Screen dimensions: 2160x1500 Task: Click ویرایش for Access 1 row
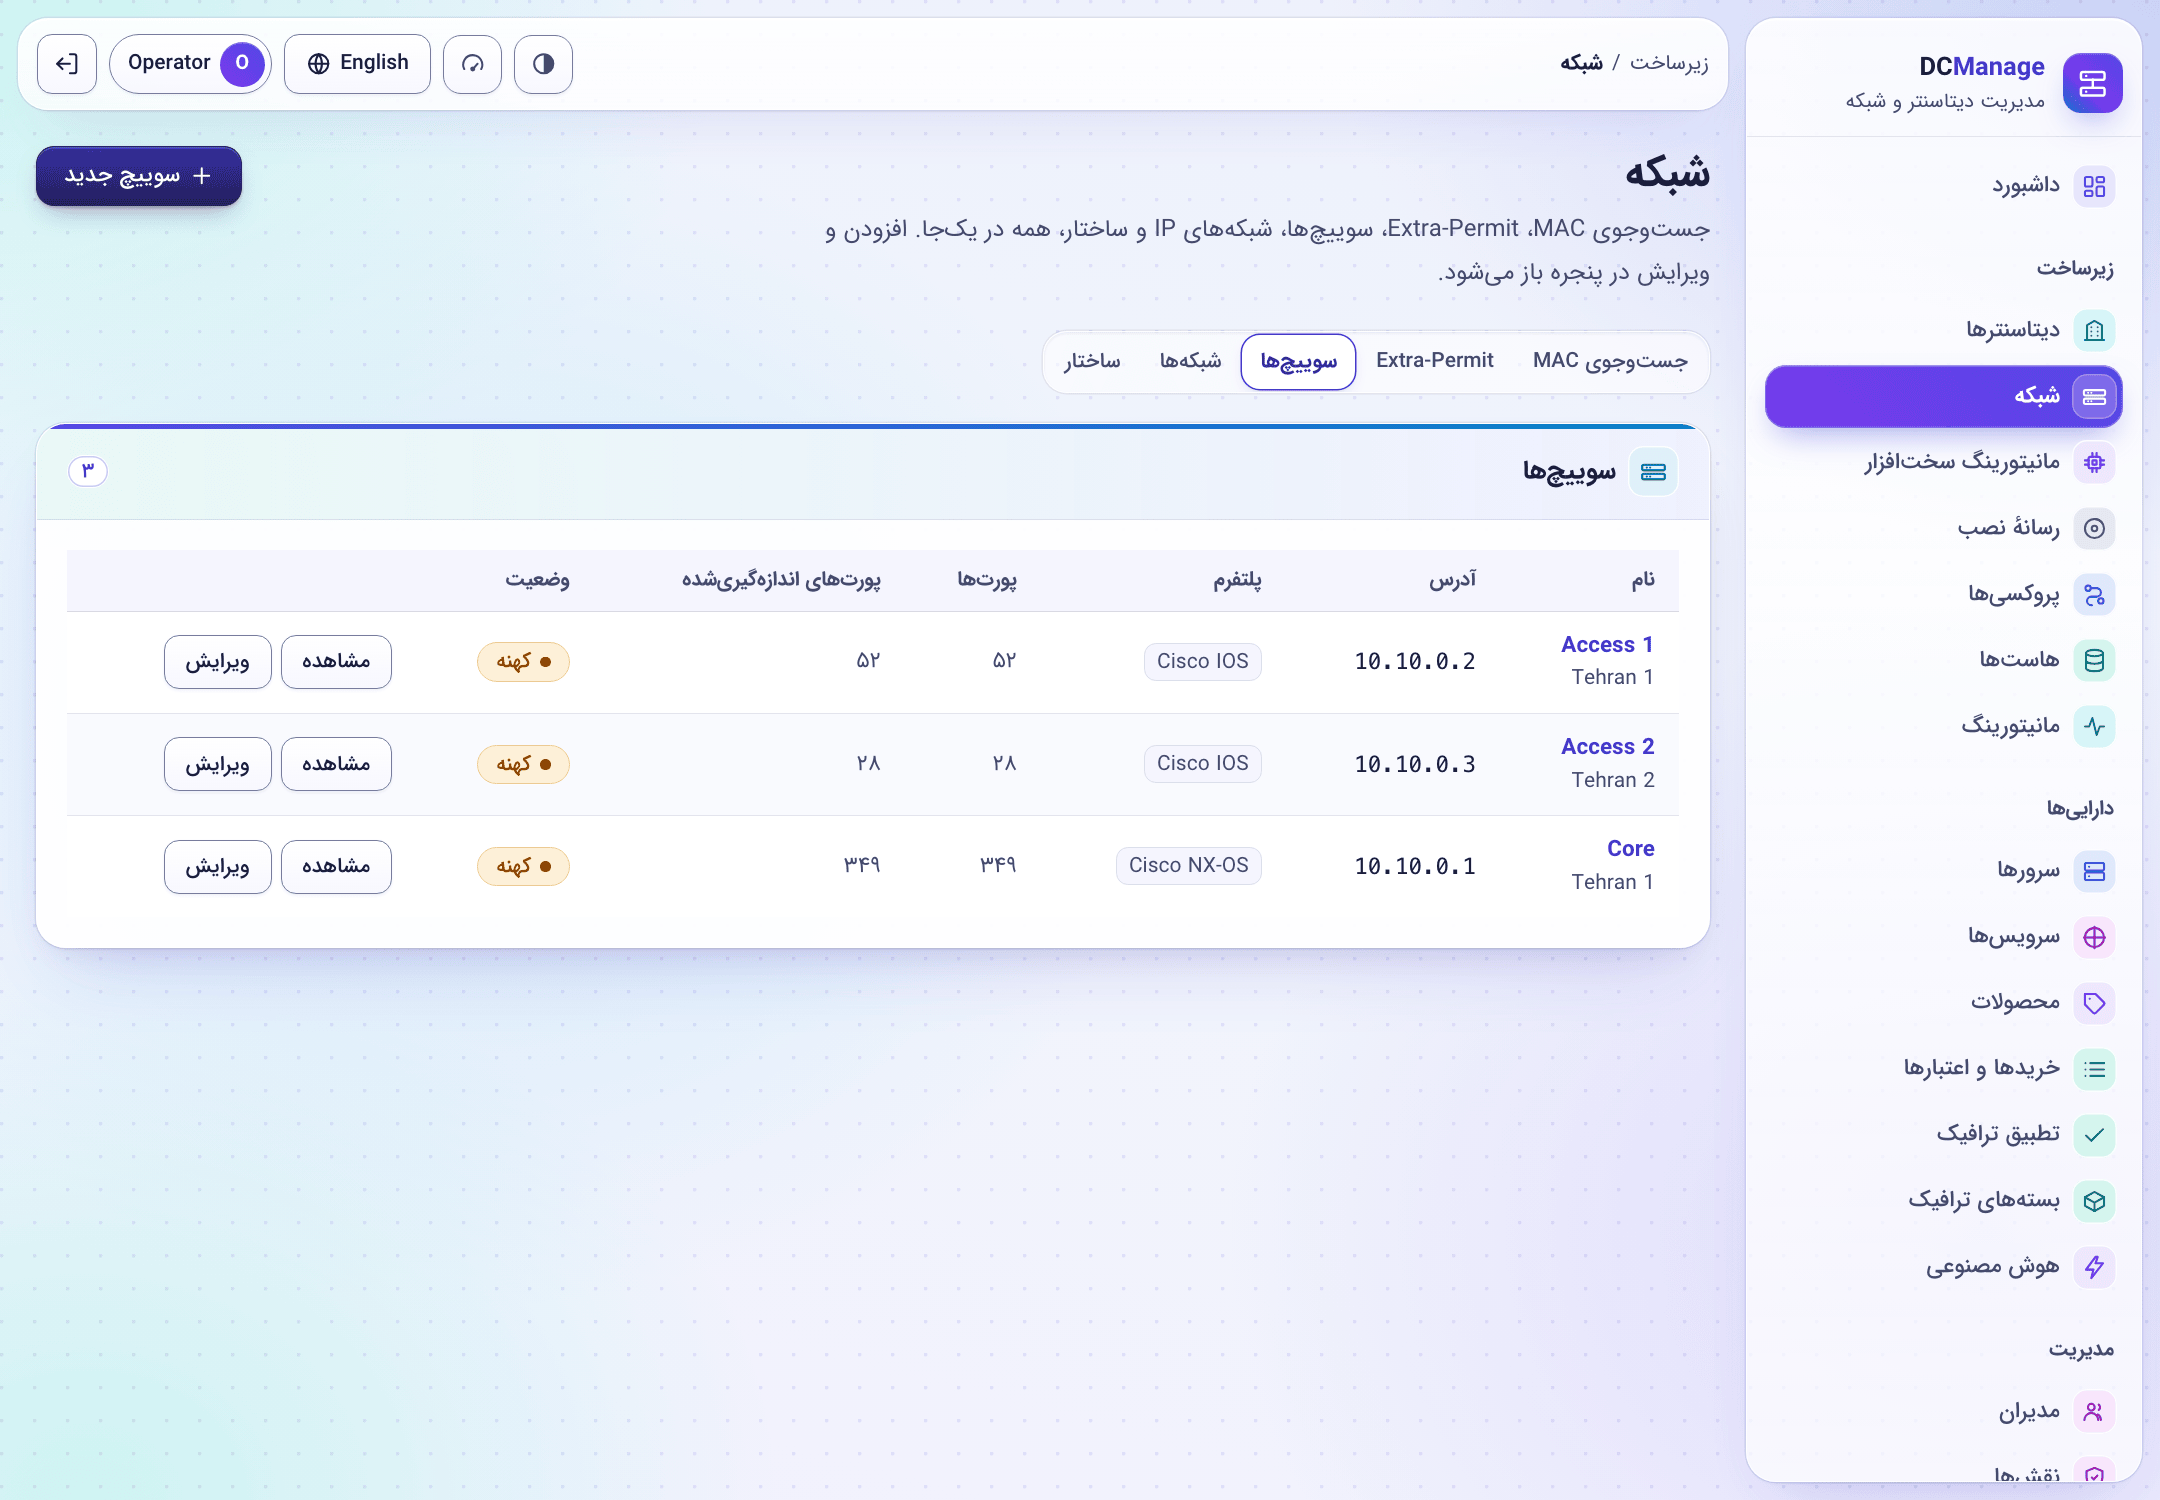pyautogui.click(x=217, y=662)
